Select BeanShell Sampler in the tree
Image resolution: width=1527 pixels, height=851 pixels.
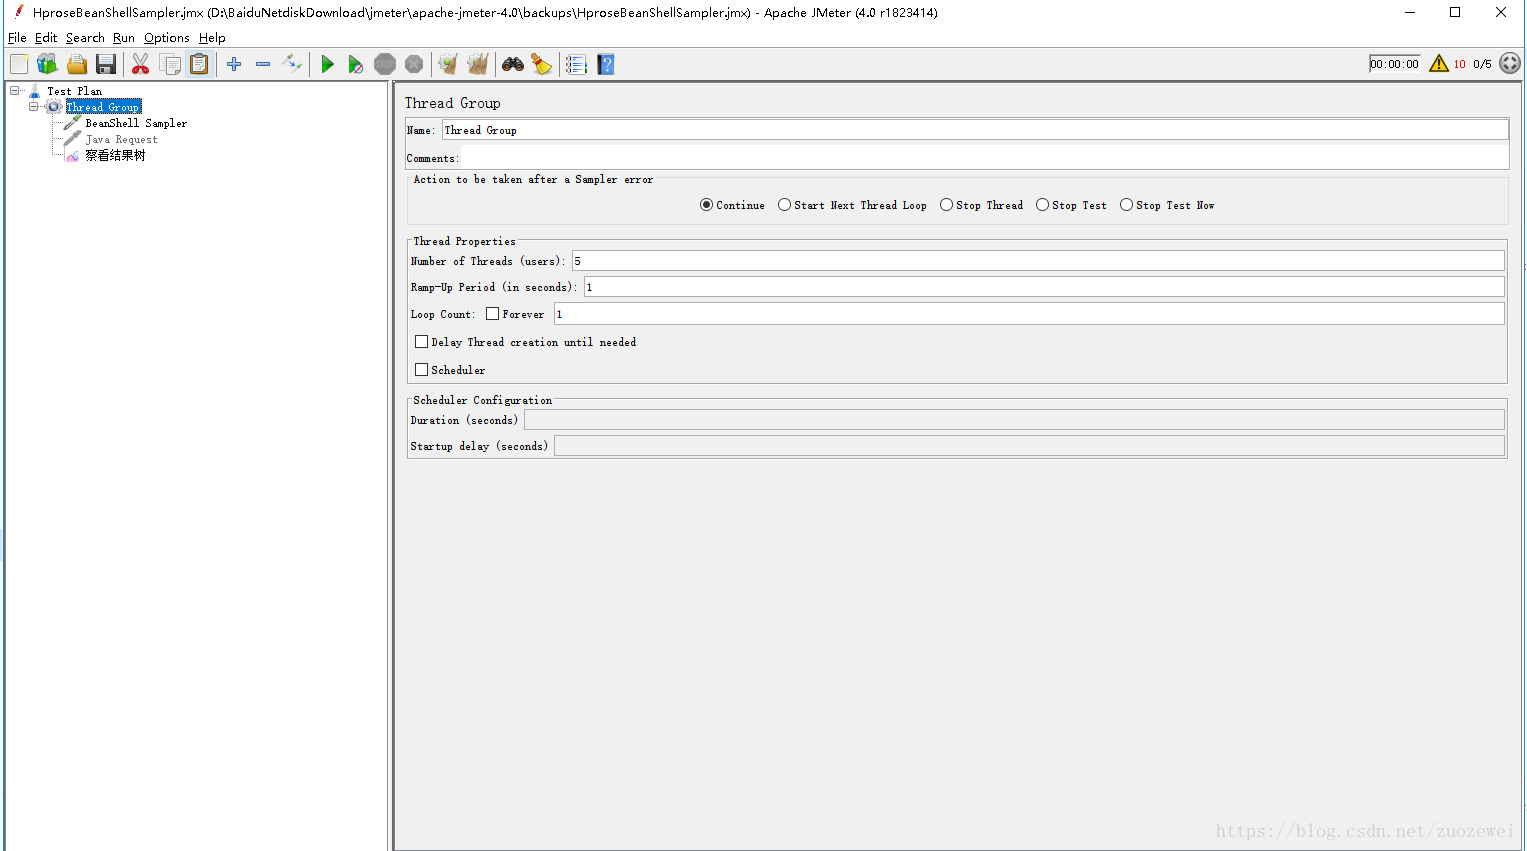[x=136, y=123]
